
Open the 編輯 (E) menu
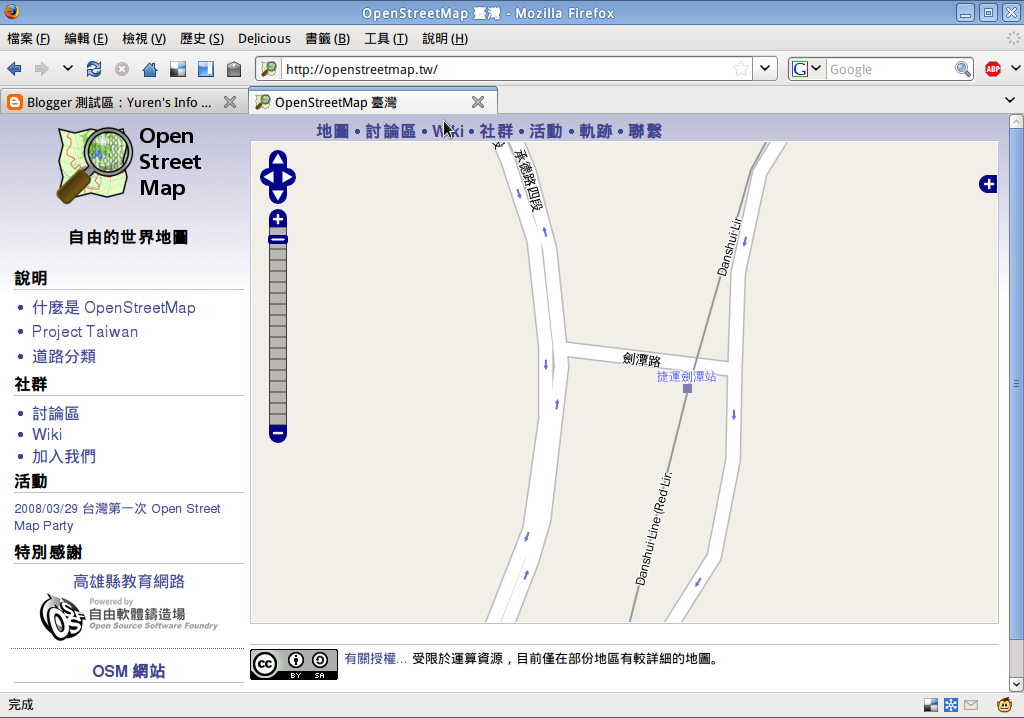86,39
